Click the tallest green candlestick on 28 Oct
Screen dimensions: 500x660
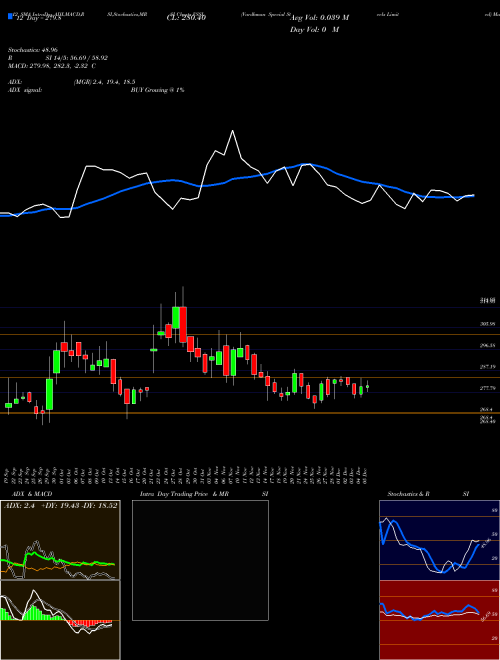tap(176, 318)
